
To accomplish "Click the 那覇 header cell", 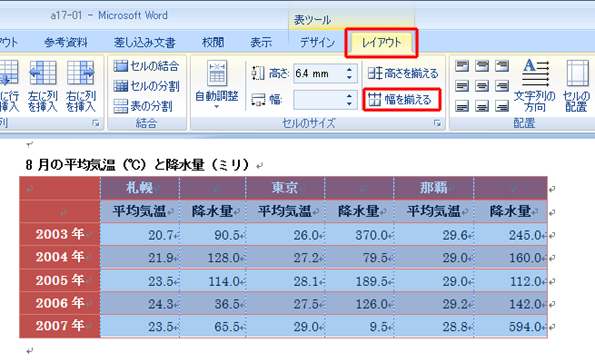I will pos(434,188).
